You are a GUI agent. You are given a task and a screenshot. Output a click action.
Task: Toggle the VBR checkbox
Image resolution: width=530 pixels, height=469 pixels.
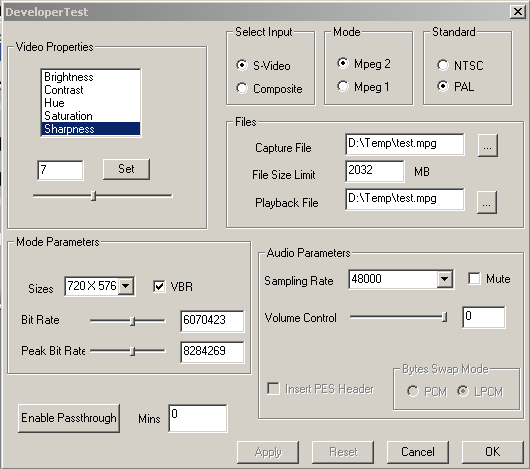(x=159, y=287)
